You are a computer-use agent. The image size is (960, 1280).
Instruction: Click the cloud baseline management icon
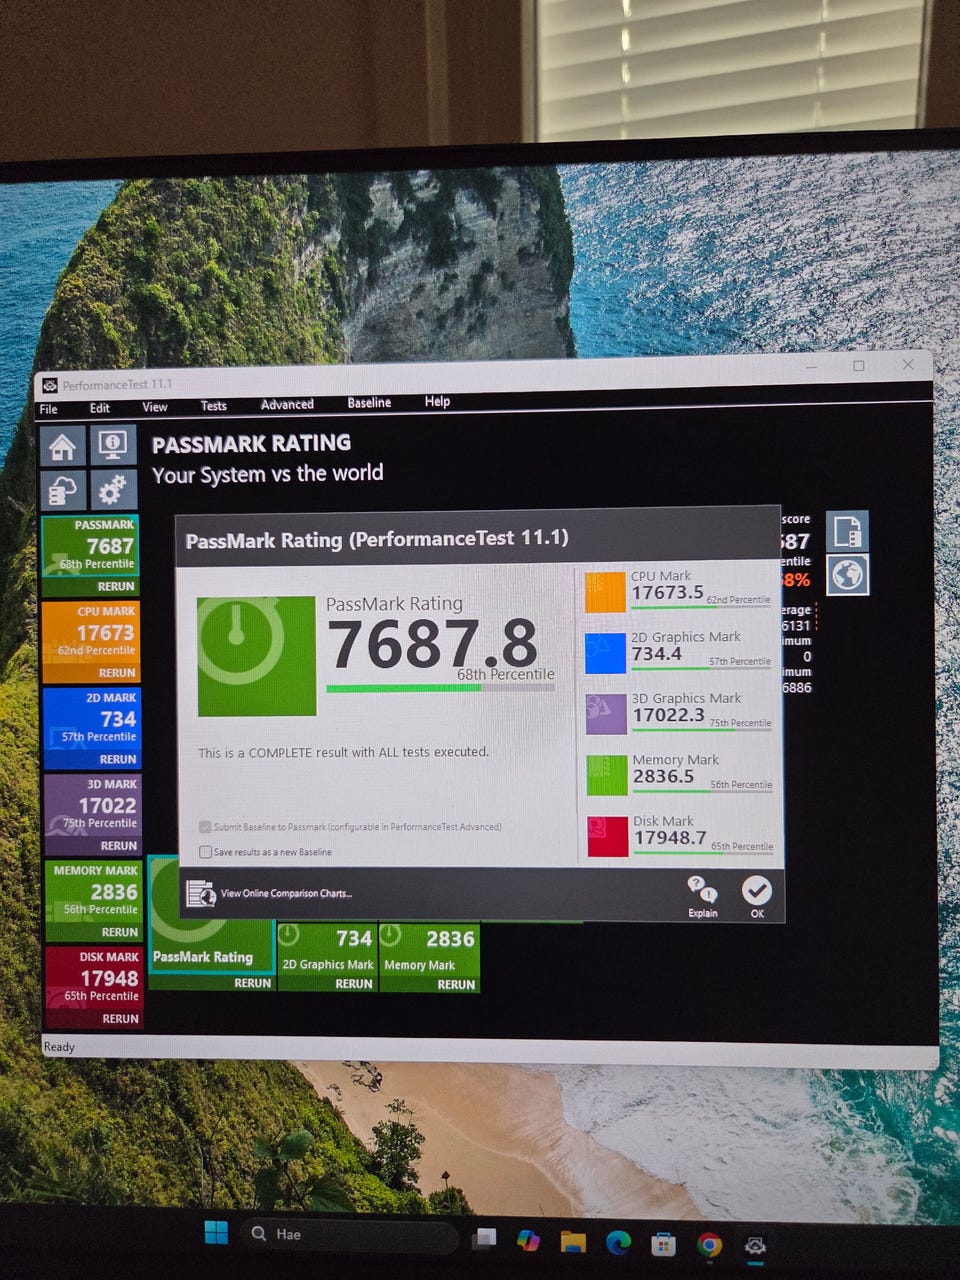pos(63,491)
